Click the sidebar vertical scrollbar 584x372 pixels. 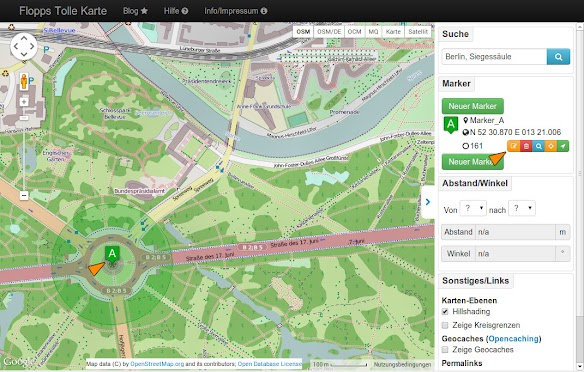coord(580,173)
